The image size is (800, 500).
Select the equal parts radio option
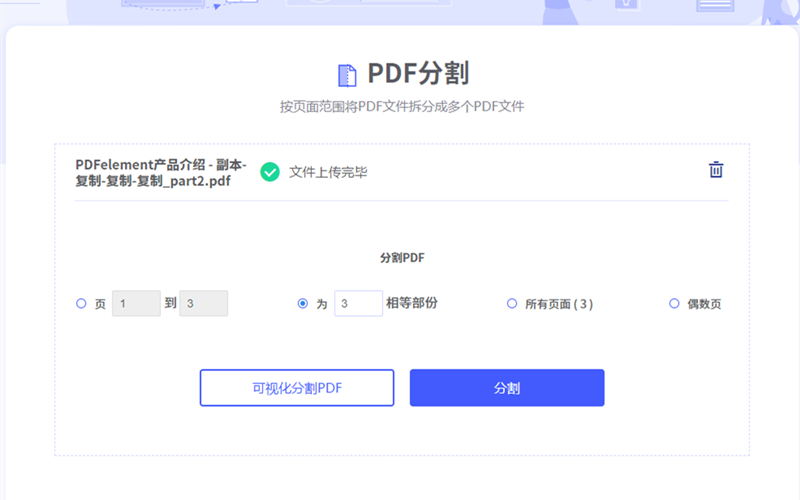click(303, 304)
